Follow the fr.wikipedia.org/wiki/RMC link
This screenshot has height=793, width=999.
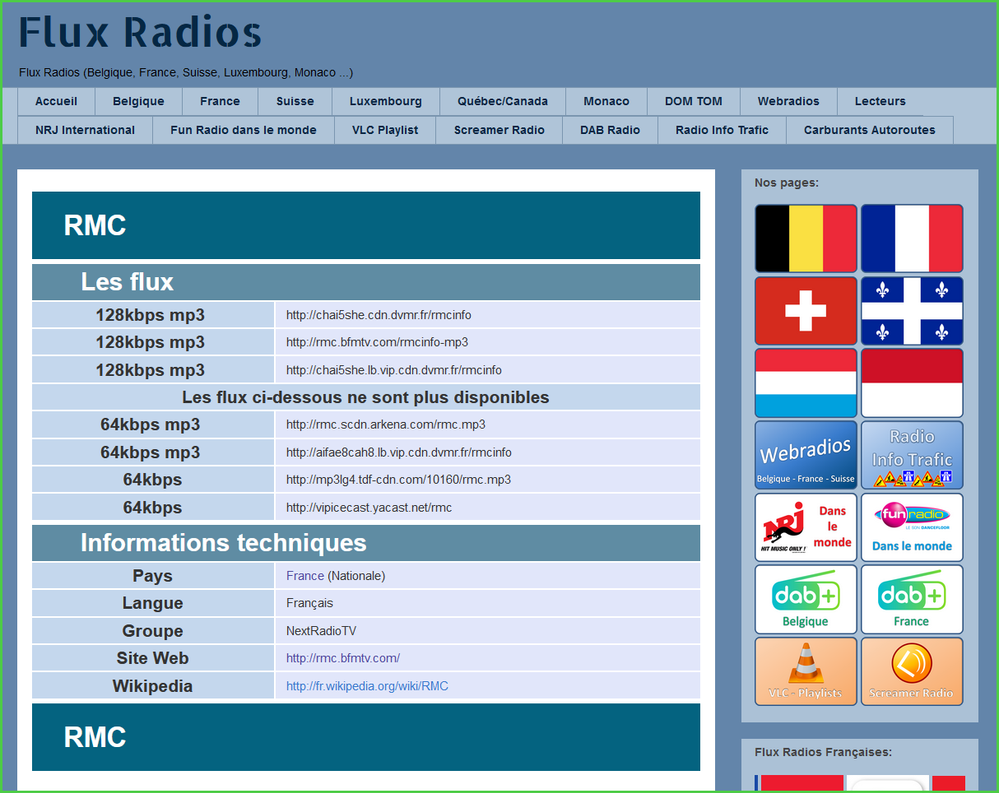(367, 686)
